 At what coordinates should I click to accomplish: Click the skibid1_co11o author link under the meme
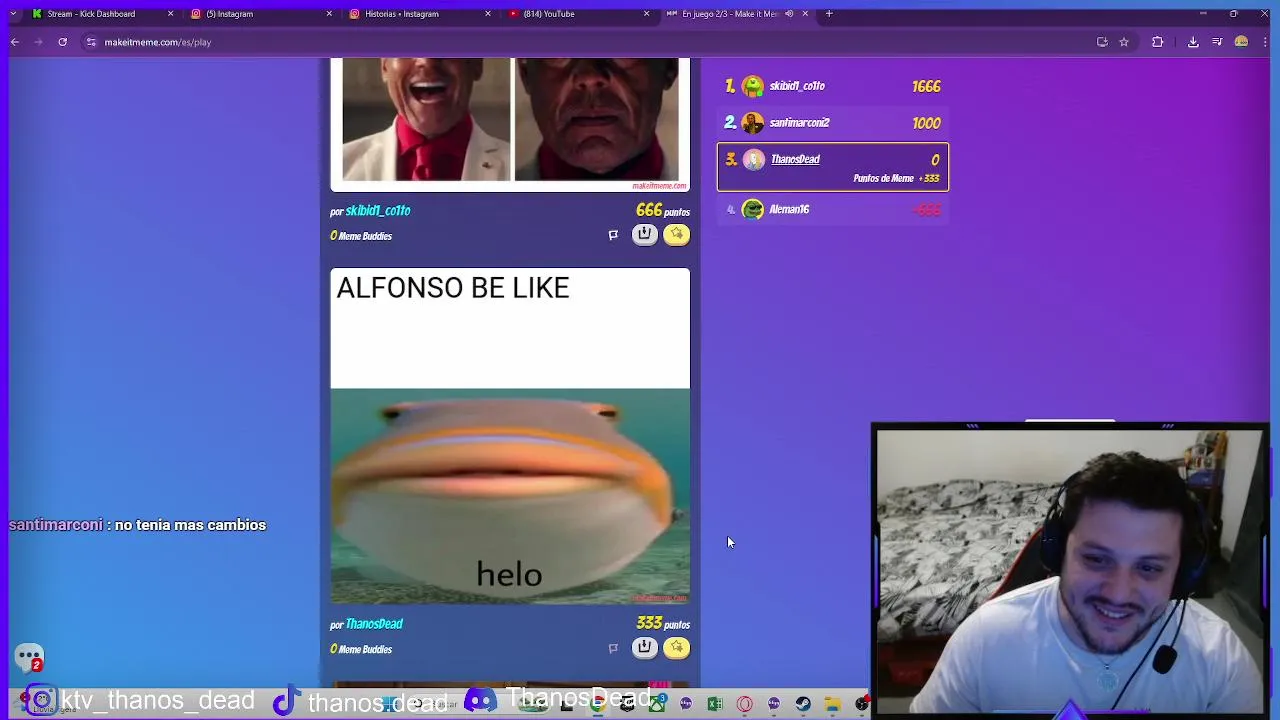(x=378, y=211)
